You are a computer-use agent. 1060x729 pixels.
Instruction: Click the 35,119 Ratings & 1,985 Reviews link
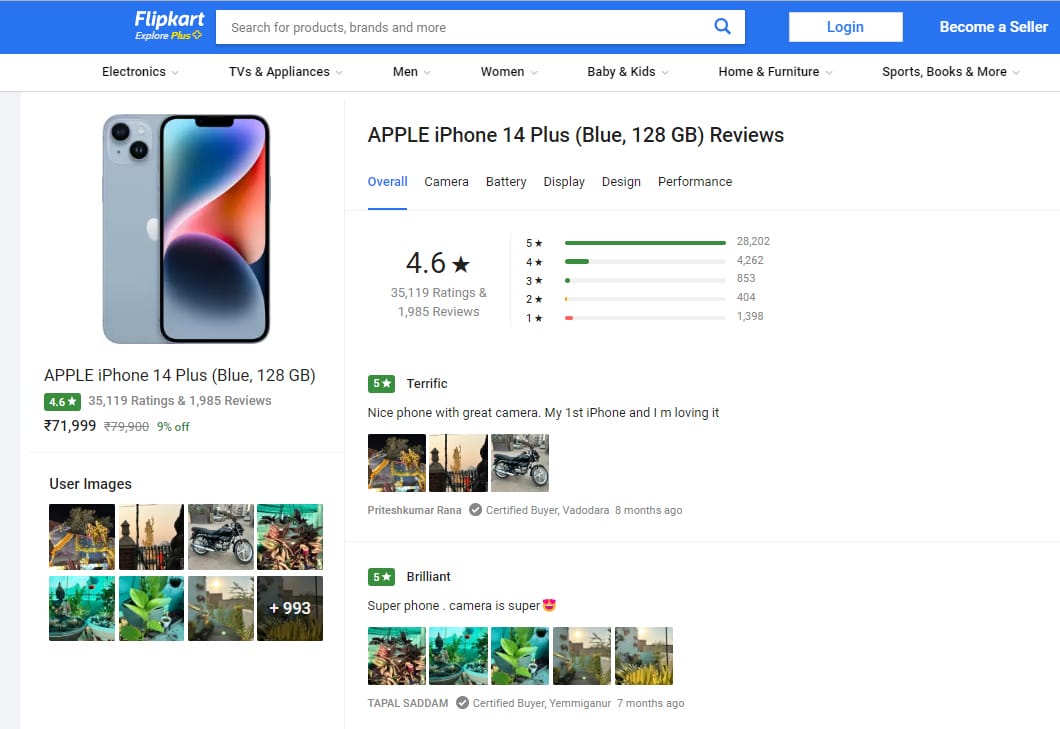[180, 401]
